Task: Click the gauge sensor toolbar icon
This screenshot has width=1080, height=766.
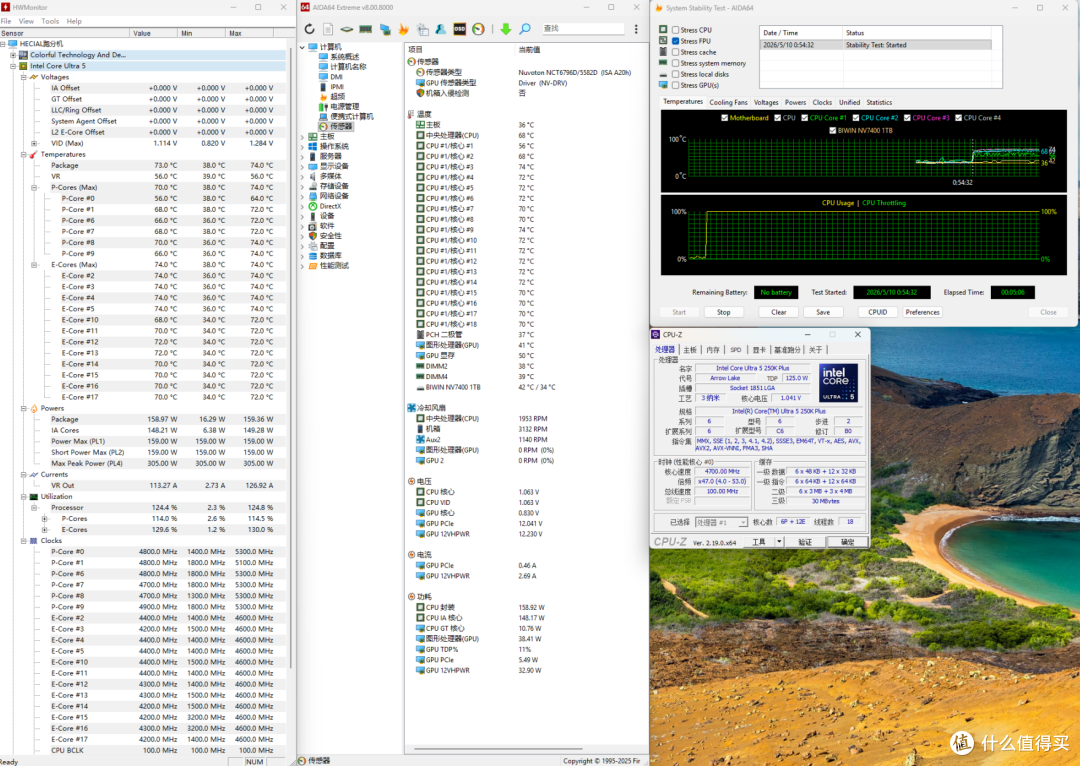Action: 478,29
